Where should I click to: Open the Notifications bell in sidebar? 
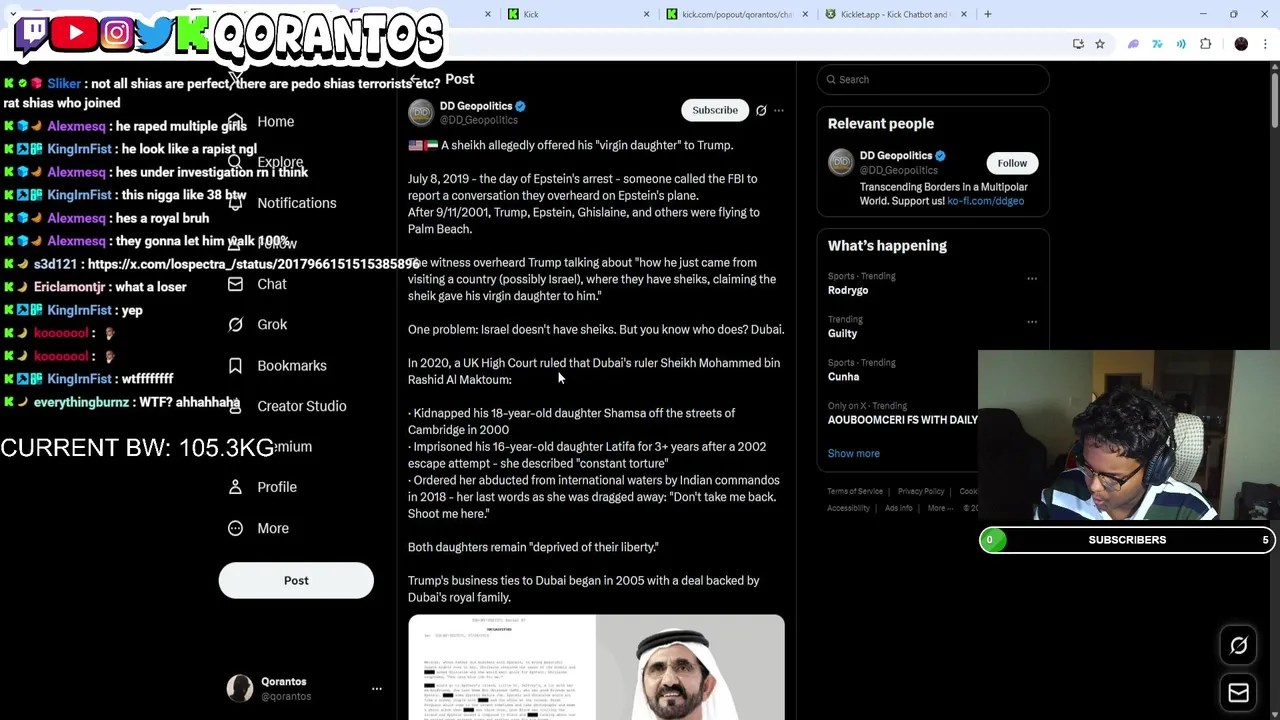235,203
